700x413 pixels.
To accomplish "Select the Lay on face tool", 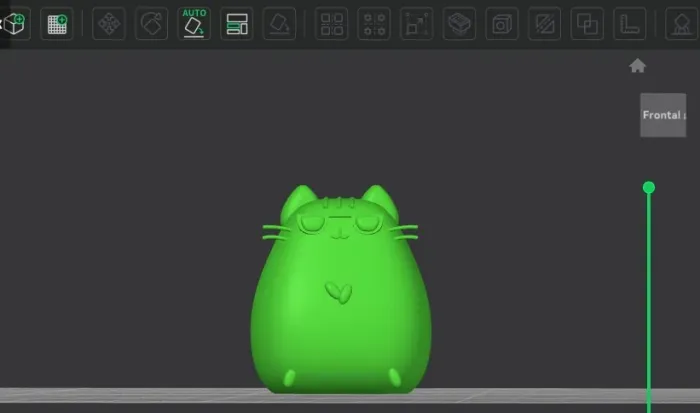I will tap(279, 24).
